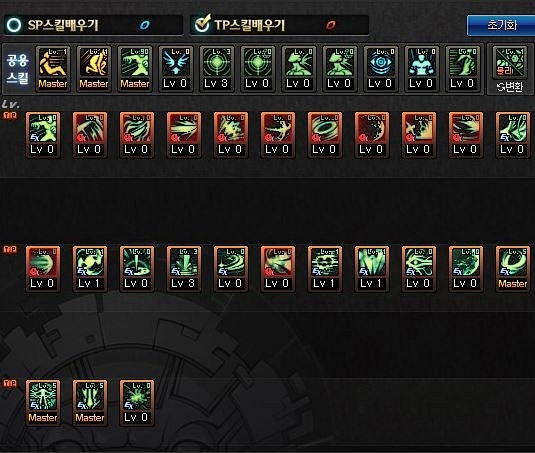535x453 pixels.
Task: Click the blue 초기화 reset button
Action: click(501, 25)
